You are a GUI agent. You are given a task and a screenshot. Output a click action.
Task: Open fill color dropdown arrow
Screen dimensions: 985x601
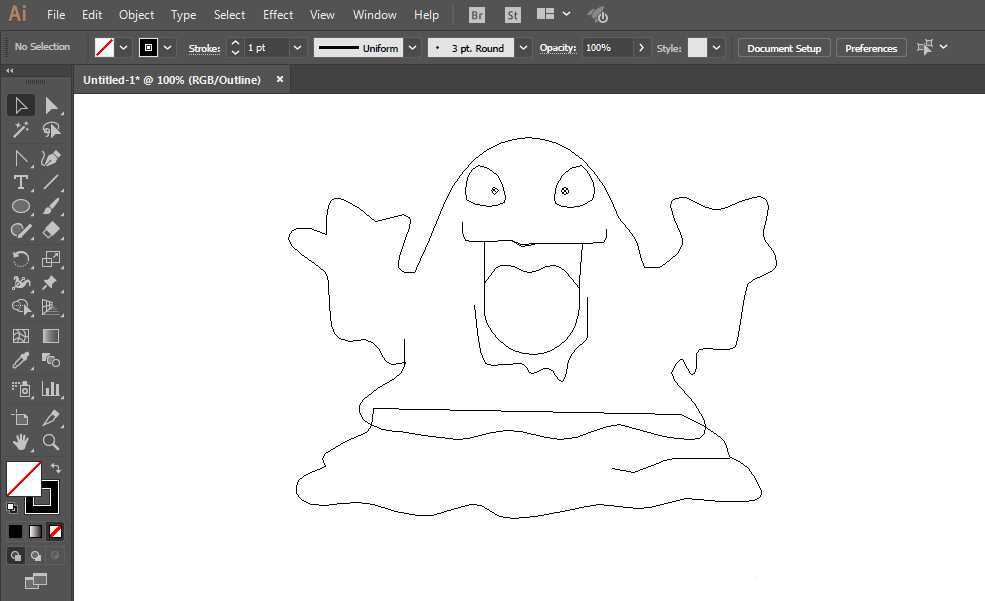click(x=124, y=48)
